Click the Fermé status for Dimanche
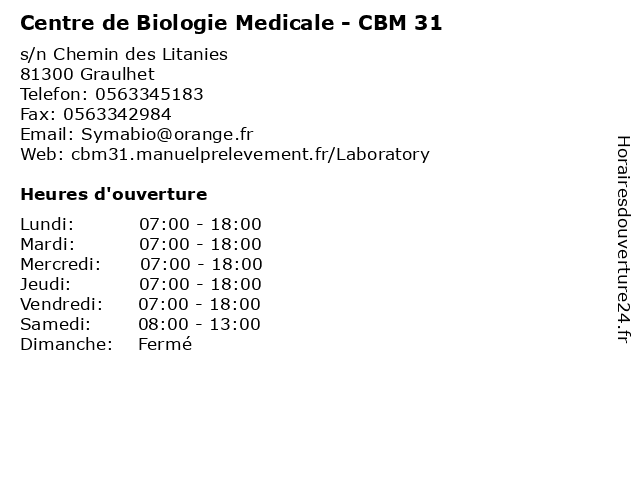This screenshot has width=640, height=480. [x=165, y=344]
